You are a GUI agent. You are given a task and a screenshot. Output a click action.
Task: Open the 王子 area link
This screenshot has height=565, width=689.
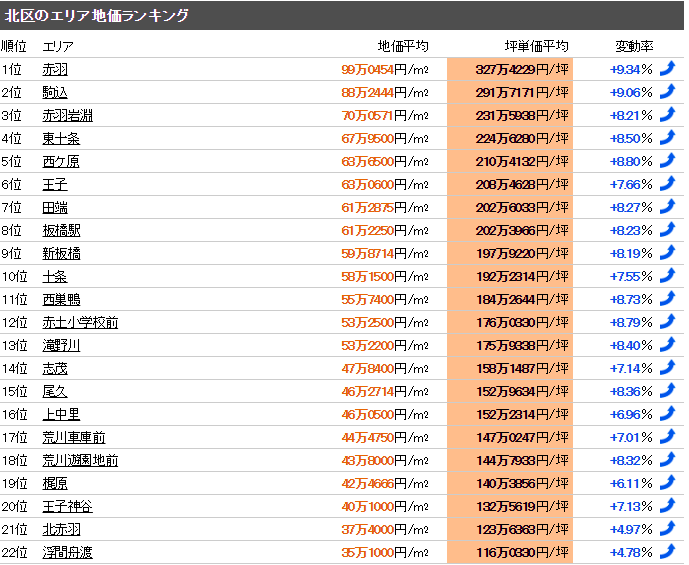click(x=55, y=185)
